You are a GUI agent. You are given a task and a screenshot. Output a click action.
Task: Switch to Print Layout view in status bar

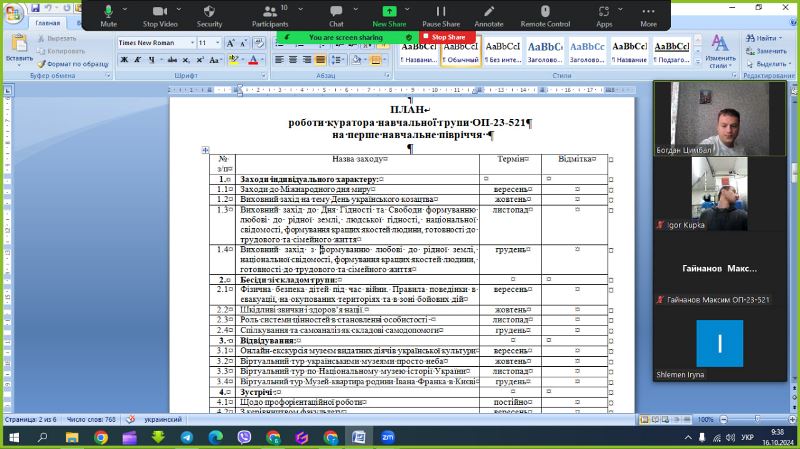point(645,419)
